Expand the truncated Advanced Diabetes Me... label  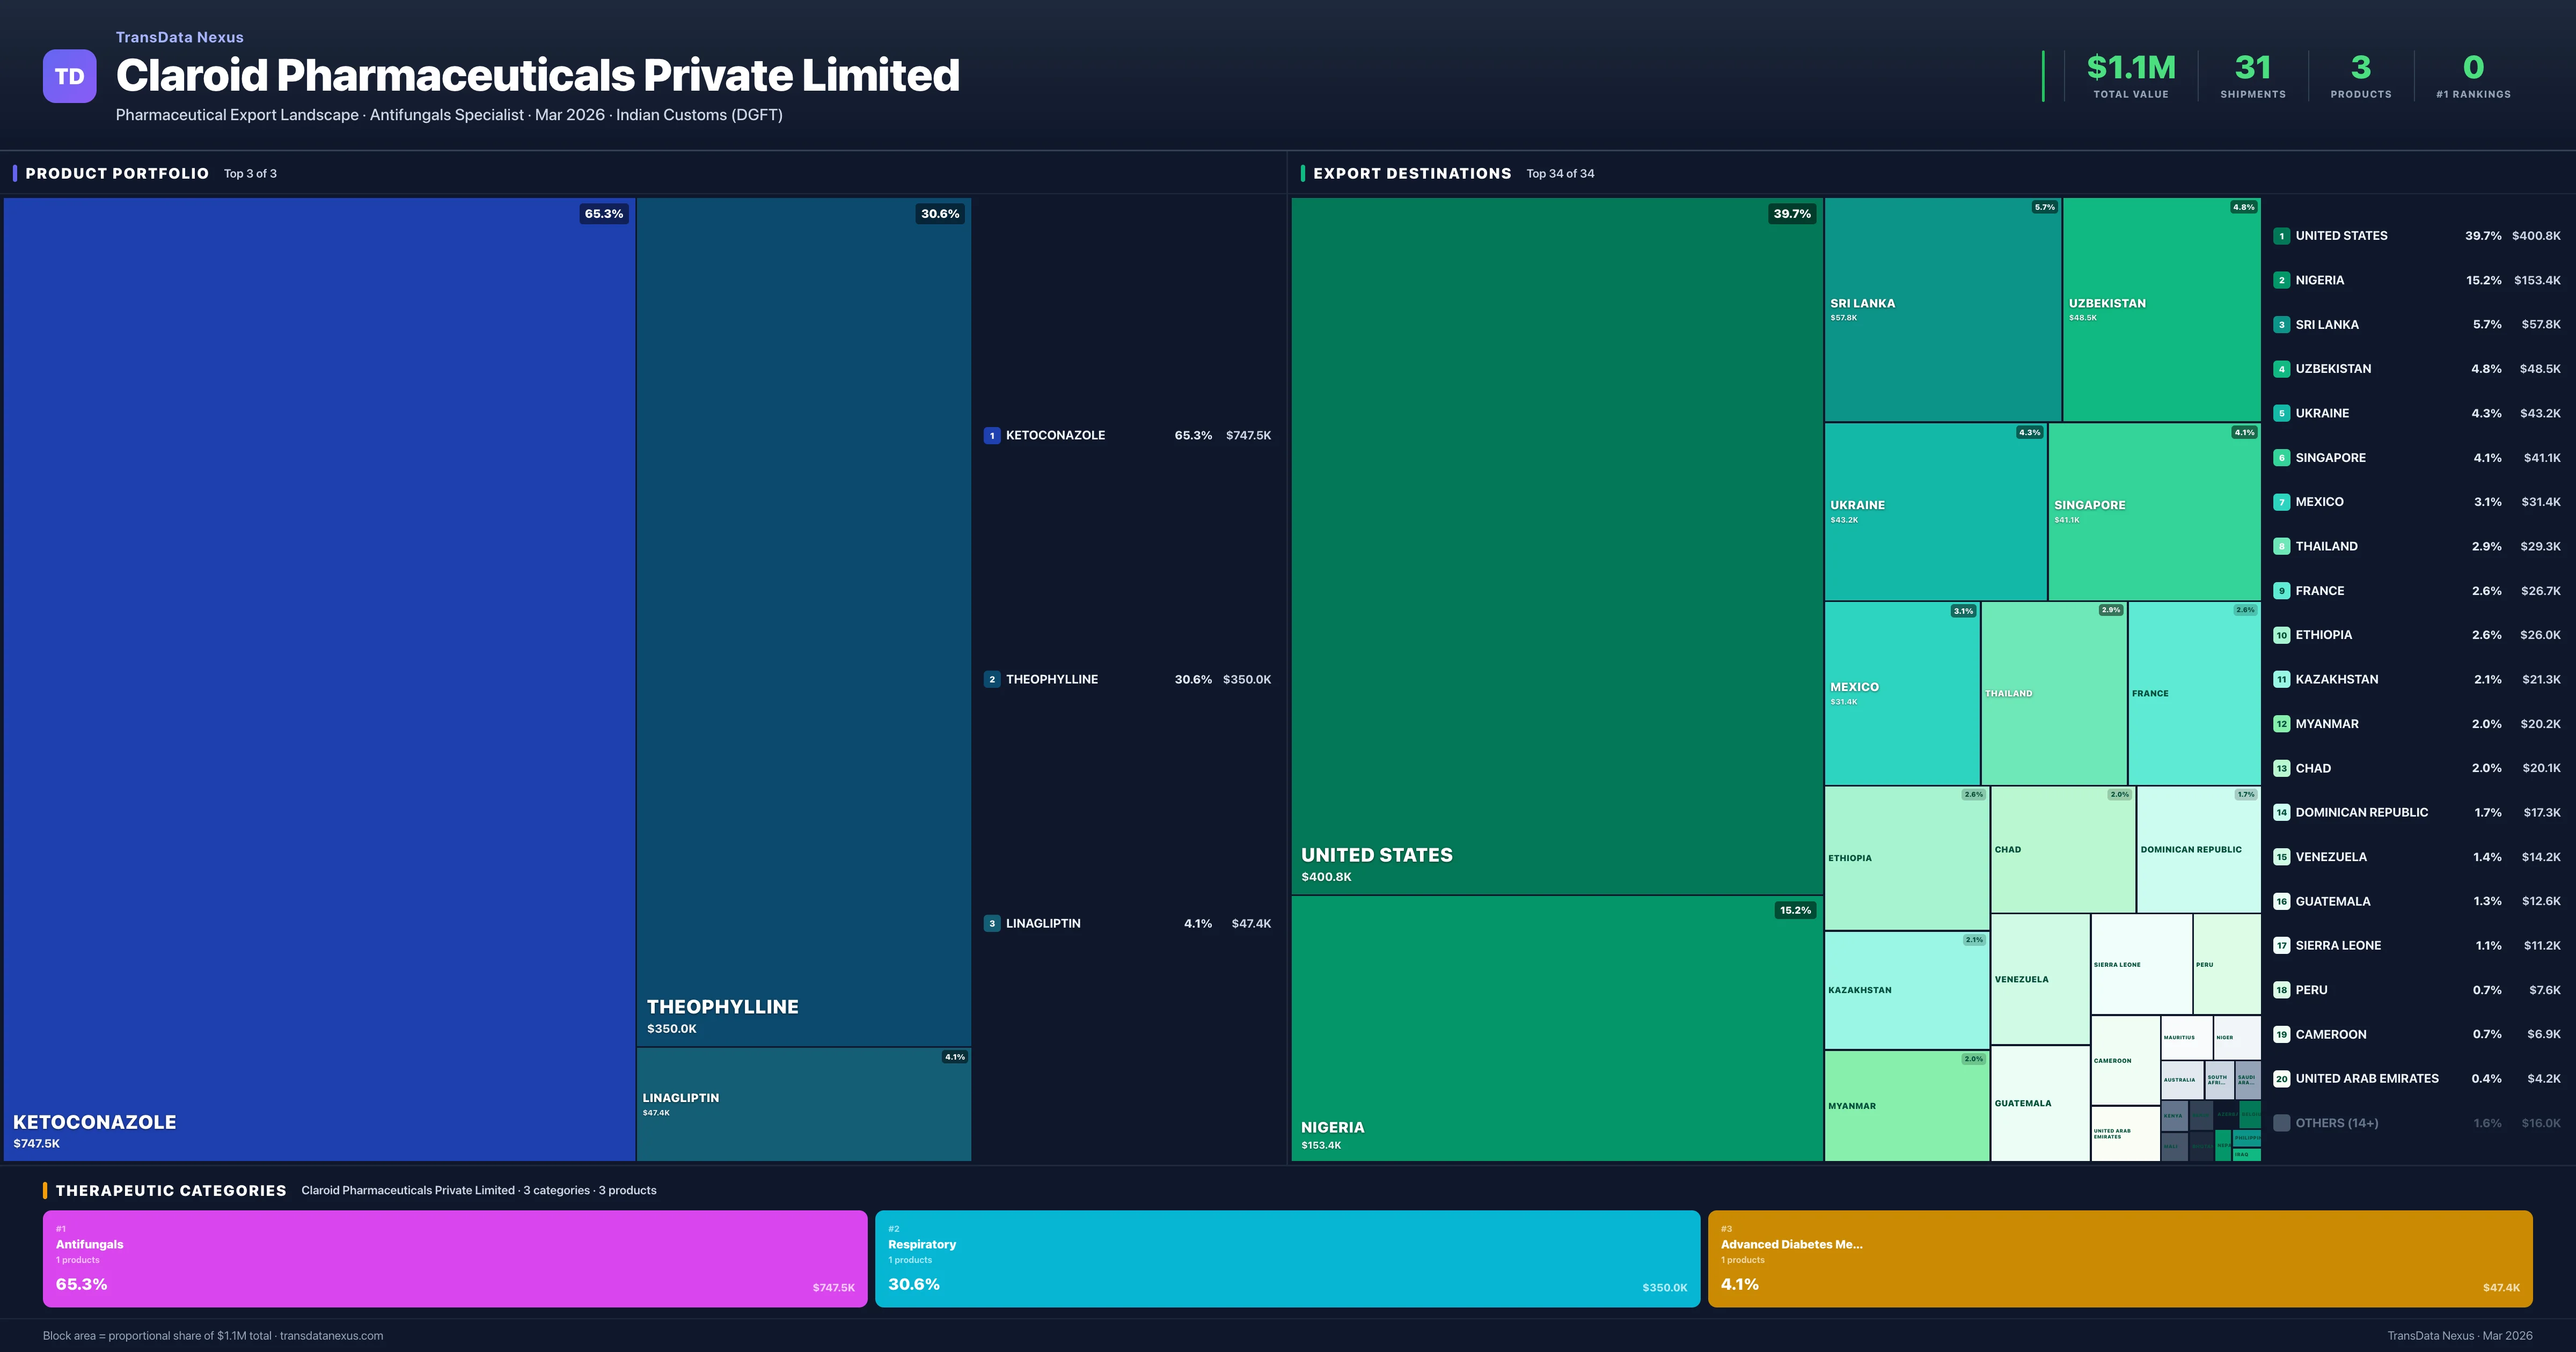point(1792,1245)
